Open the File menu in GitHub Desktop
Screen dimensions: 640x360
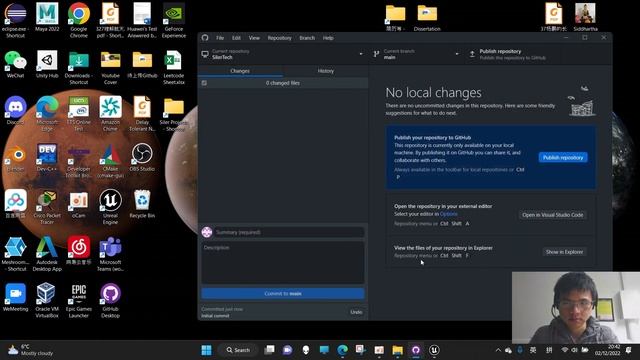[x=220, y=38]
